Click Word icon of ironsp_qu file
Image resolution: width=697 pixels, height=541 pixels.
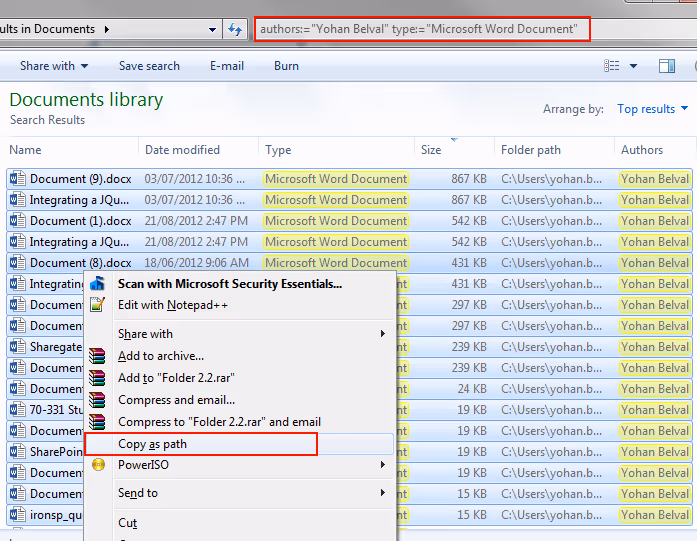click(x=18, y=514)
